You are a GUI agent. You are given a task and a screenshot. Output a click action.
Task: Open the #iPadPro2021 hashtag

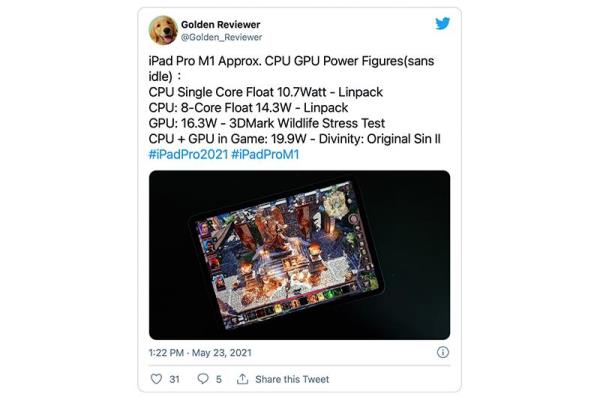[x=188, y=155]
